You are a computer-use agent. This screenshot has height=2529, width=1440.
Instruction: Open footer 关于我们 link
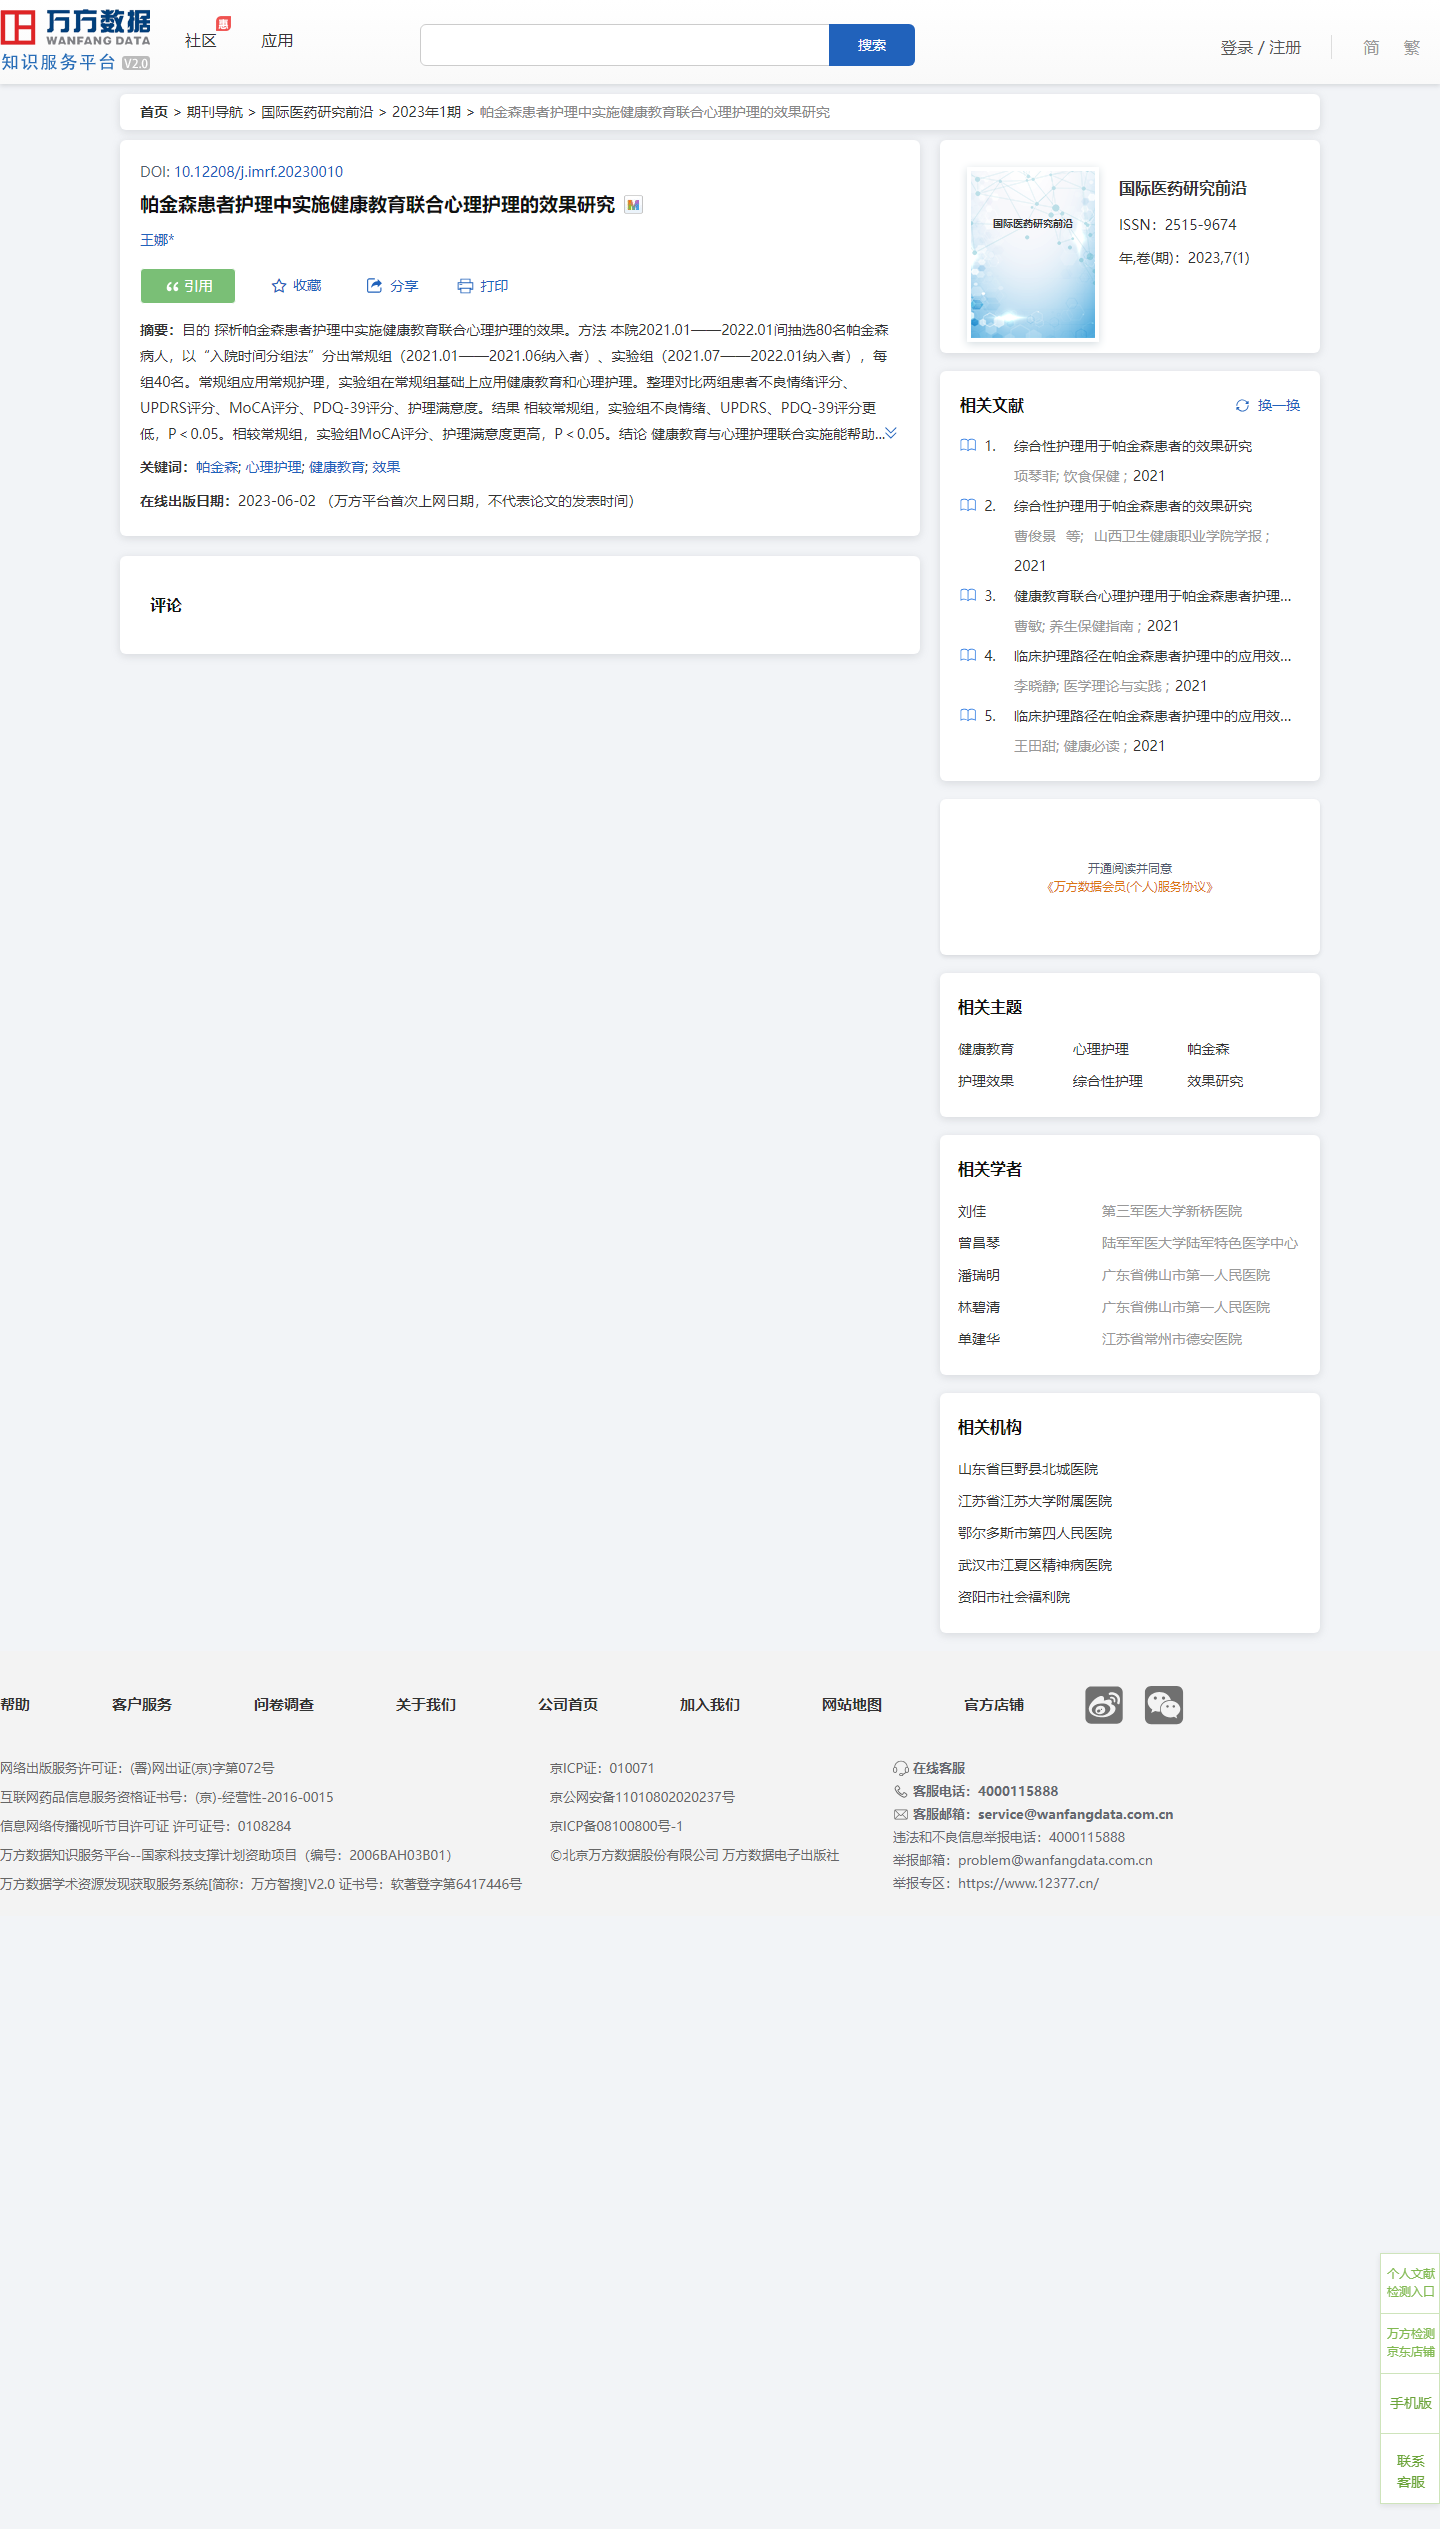426,1705
